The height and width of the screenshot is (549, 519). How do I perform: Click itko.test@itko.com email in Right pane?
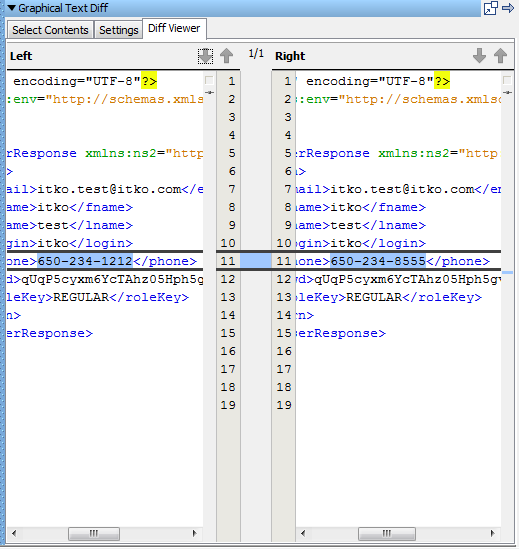(402, 189)
